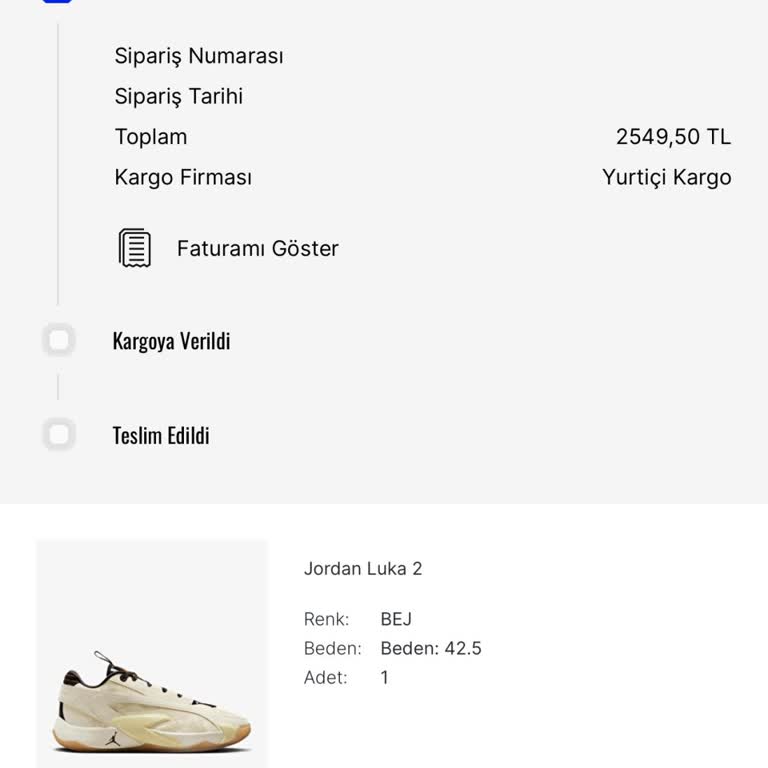Click the Adet: label
768x768 pixels.
coord(326,677)
